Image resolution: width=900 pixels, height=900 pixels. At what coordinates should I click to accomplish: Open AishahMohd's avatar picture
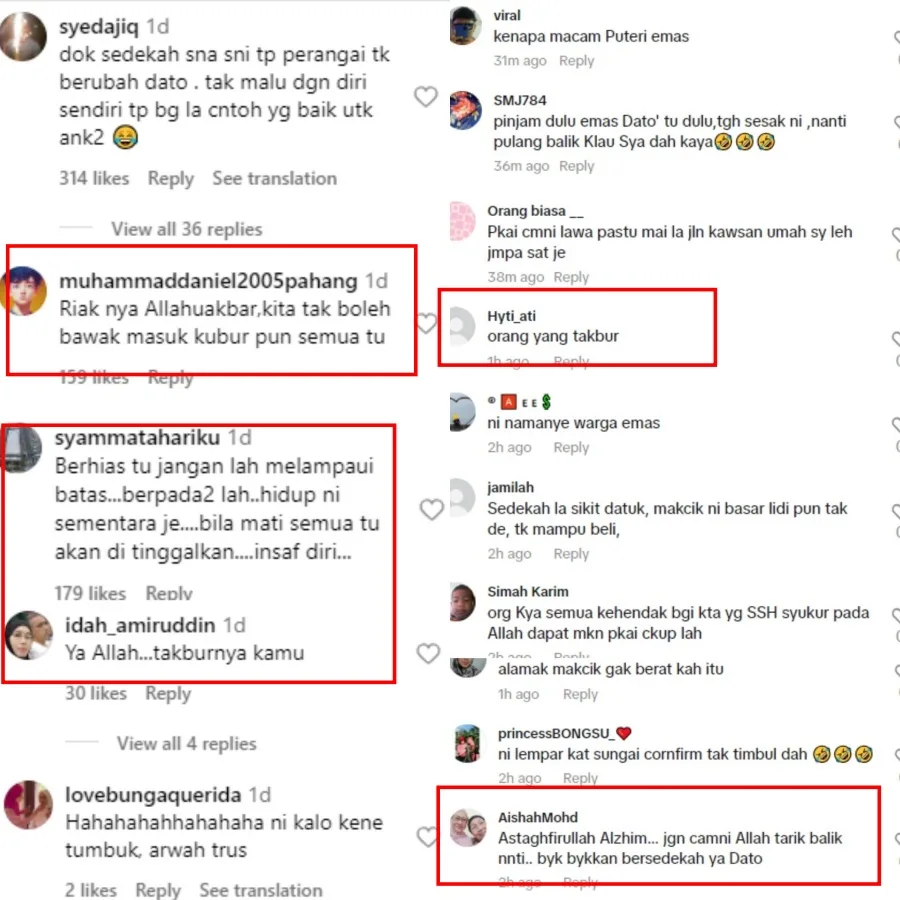coord(468,828)
